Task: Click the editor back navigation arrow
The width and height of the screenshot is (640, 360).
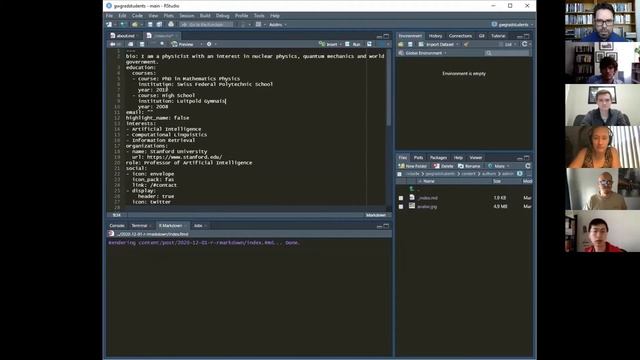Action: pos(113,44)
